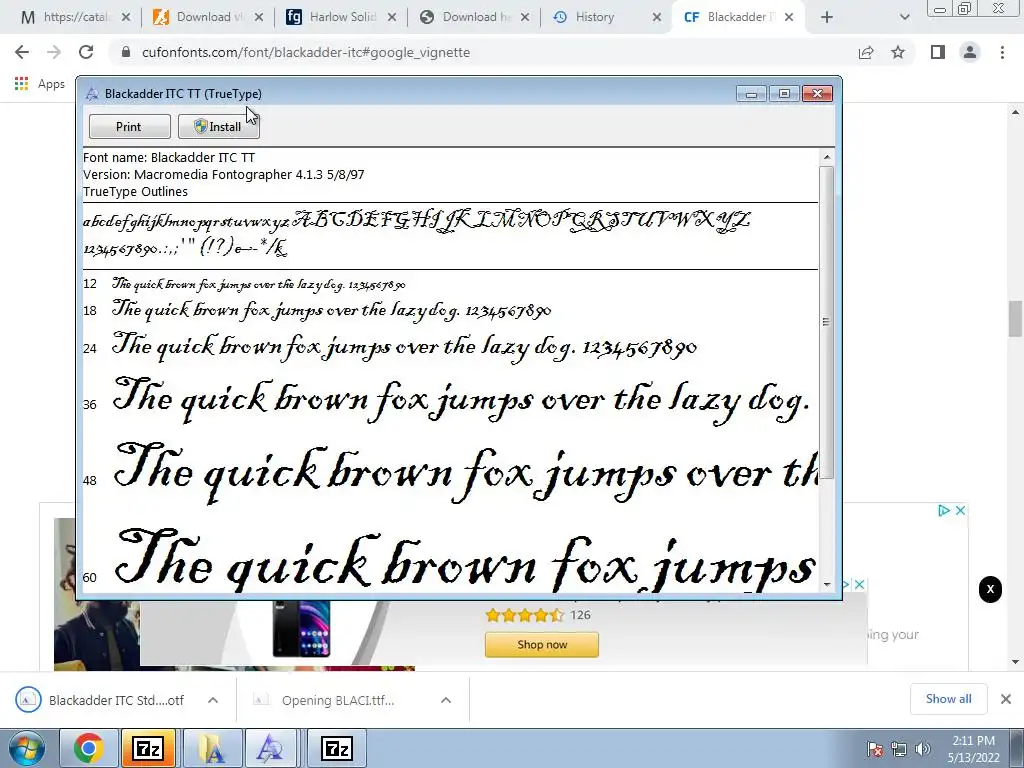Click the Print button in font viewer
Image resolution: width=1024 pixels, height=768 pixels.
pos(129,127)
